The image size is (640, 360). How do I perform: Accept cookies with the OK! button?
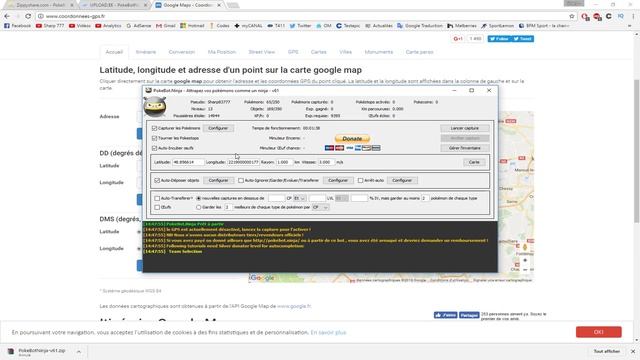[599, 332]
